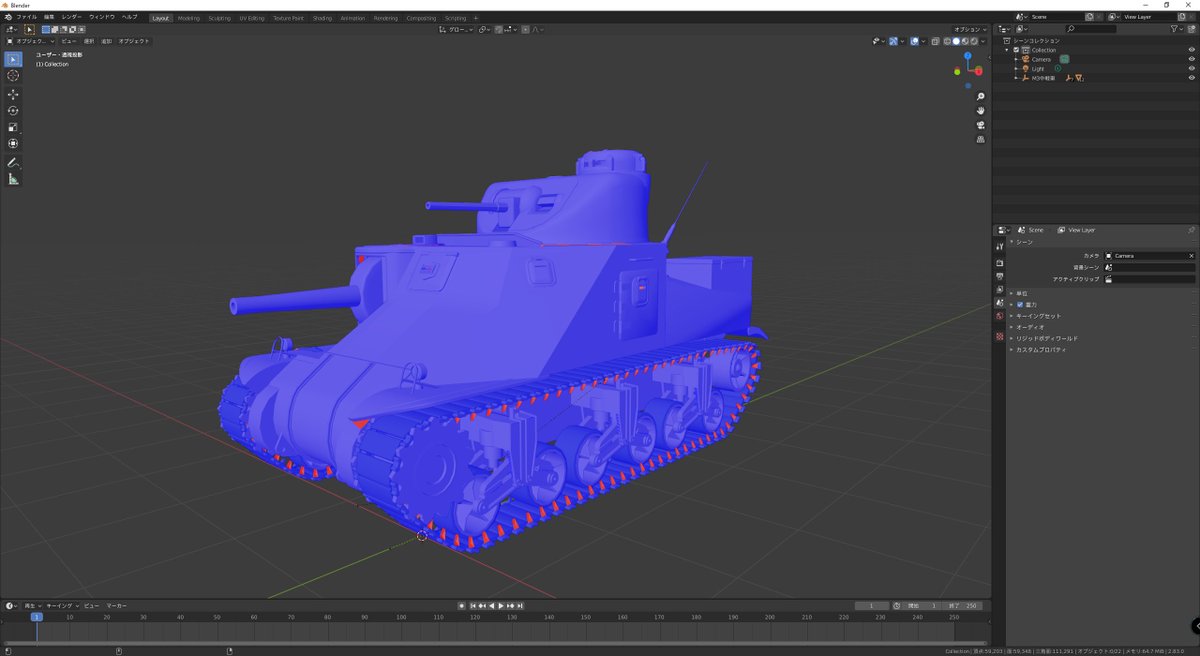The height and width of the screenshot is (656, 1200).
Task: Open the ファイル menu
Action: point(26,17)
